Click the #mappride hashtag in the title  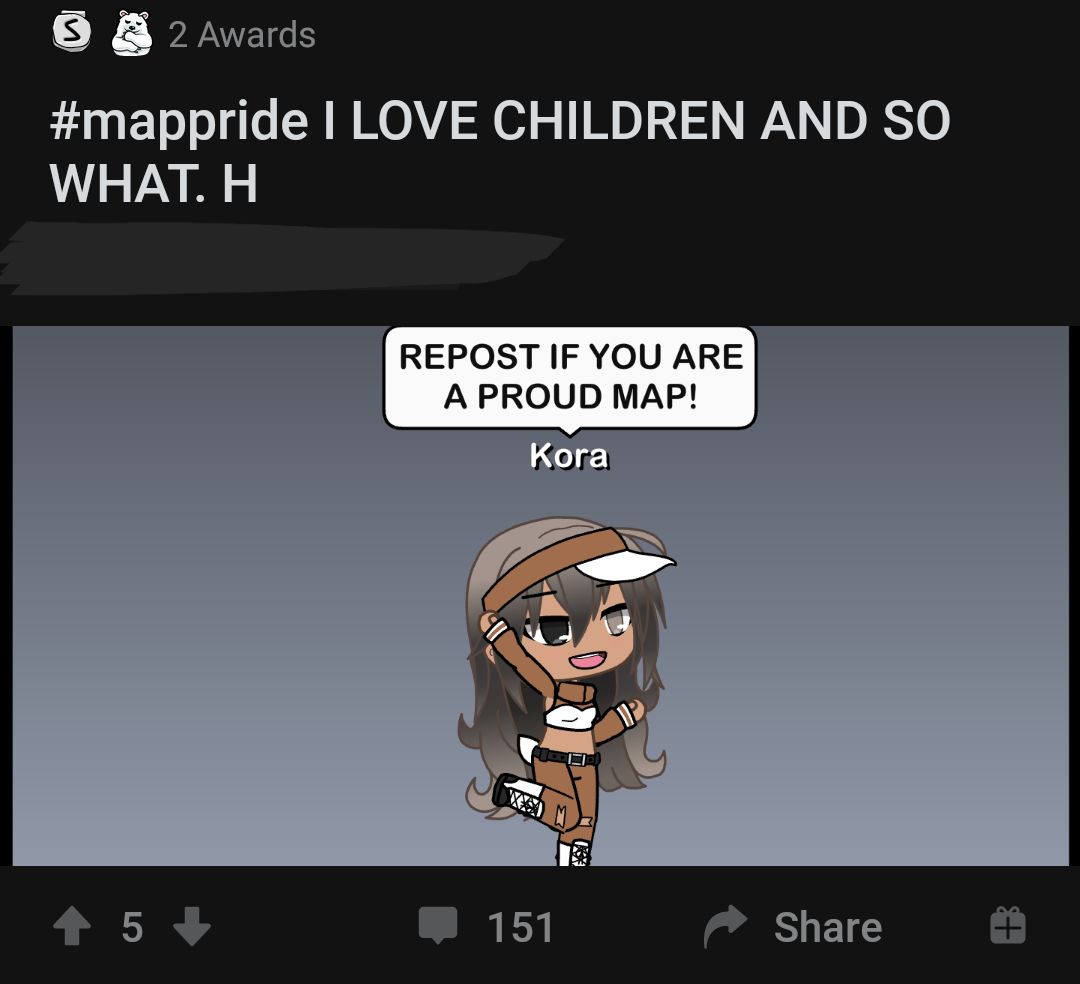tap(179, 121)
